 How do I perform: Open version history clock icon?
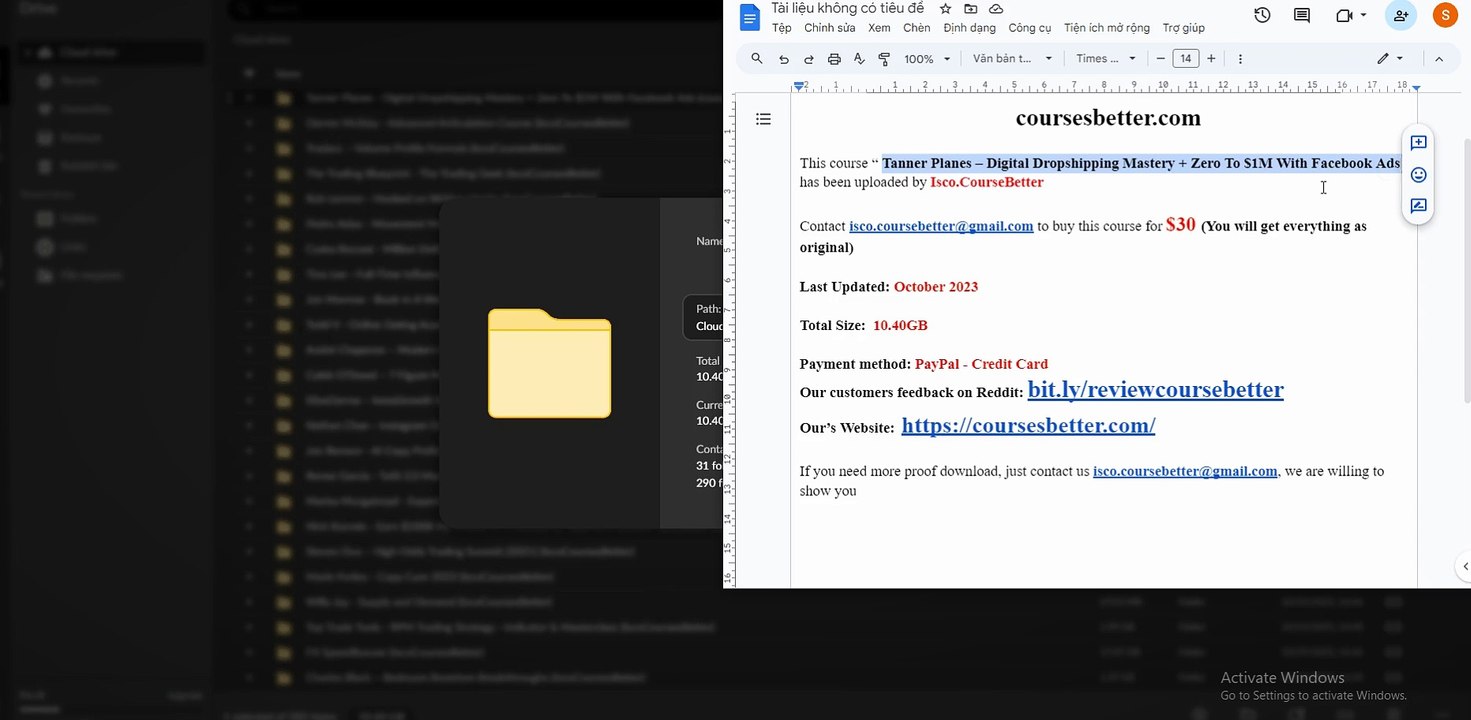tap(1262, 16)
